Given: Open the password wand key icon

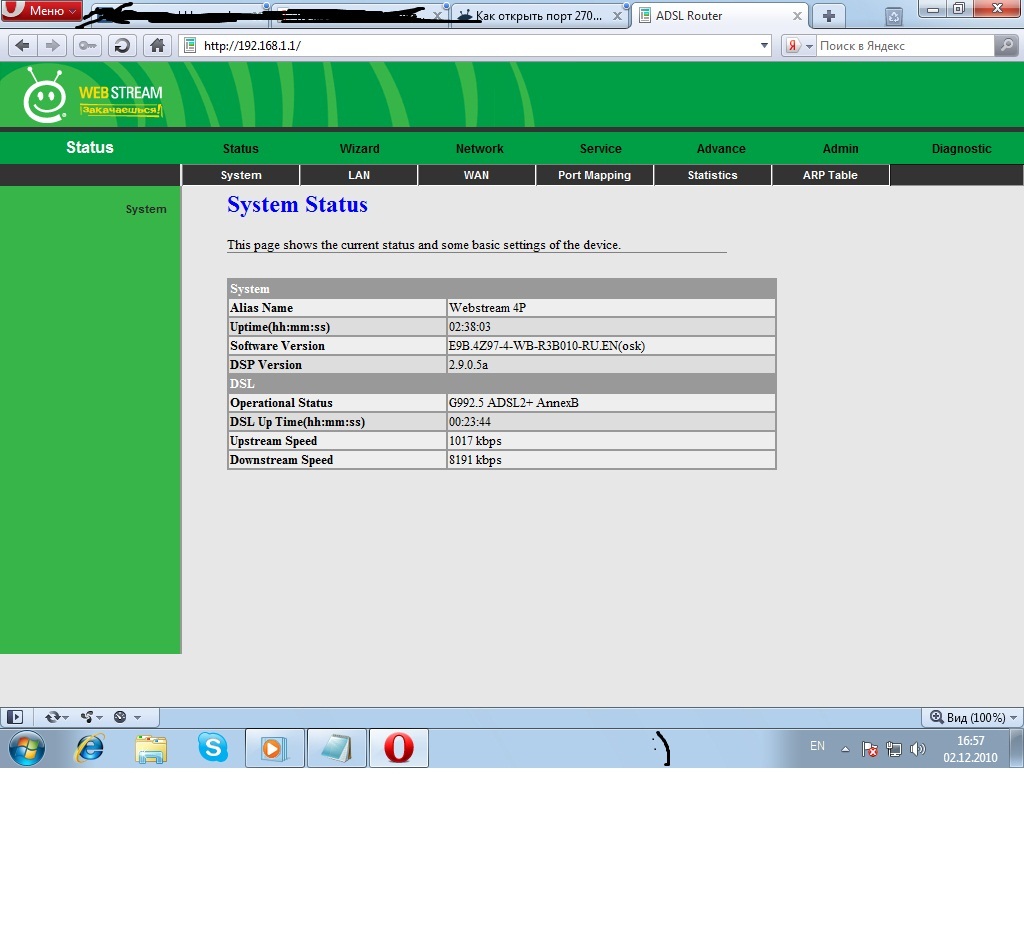Looking at the screenshot, I should pyautogui.click(x=88, y=46).
